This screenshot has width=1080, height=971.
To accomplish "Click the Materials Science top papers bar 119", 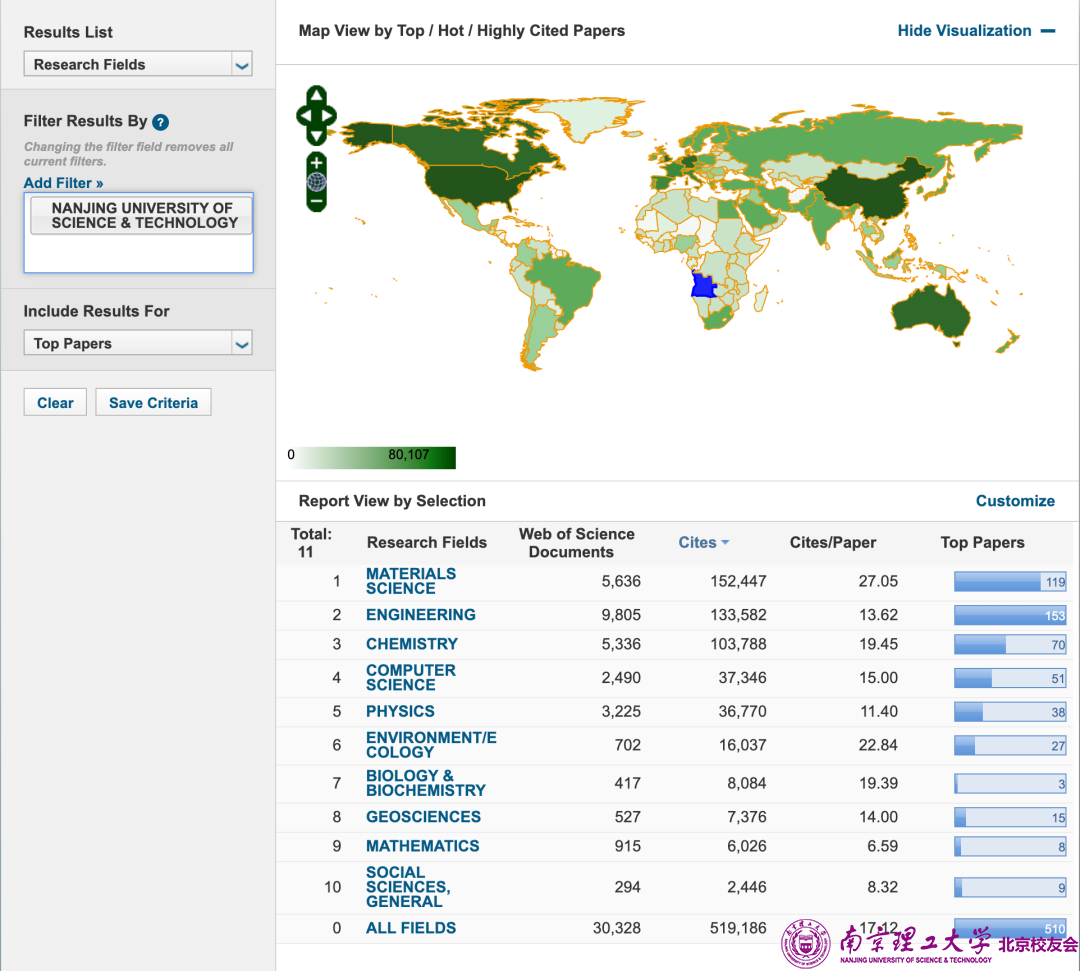I will coord(1010,582).
